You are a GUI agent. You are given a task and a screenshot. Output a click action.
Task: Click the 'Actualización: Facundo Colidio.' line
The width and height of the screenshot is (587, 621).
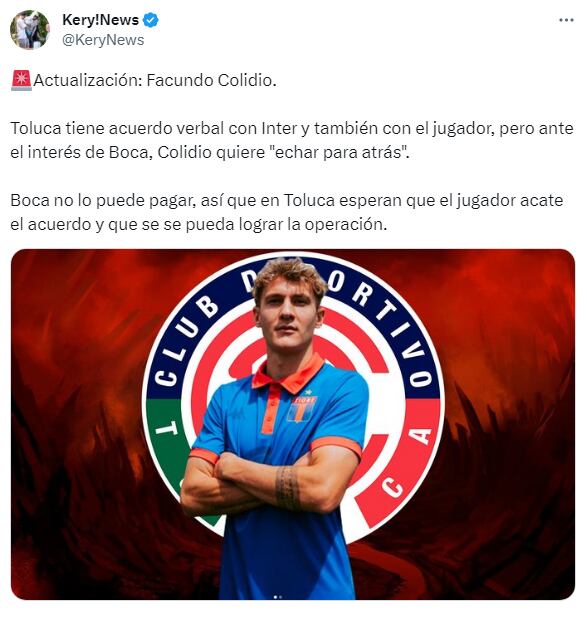[x=155, y=80]
